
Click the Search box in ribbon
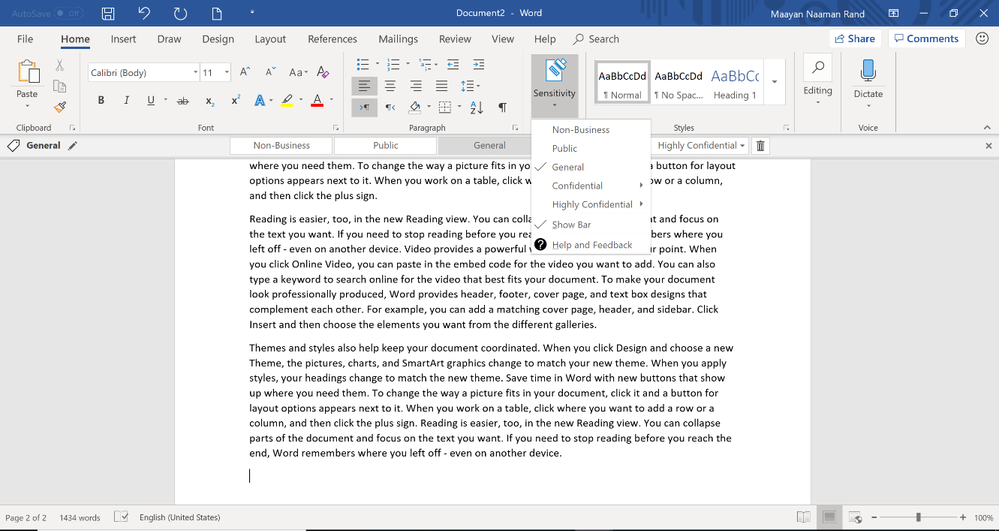[596, 39]
